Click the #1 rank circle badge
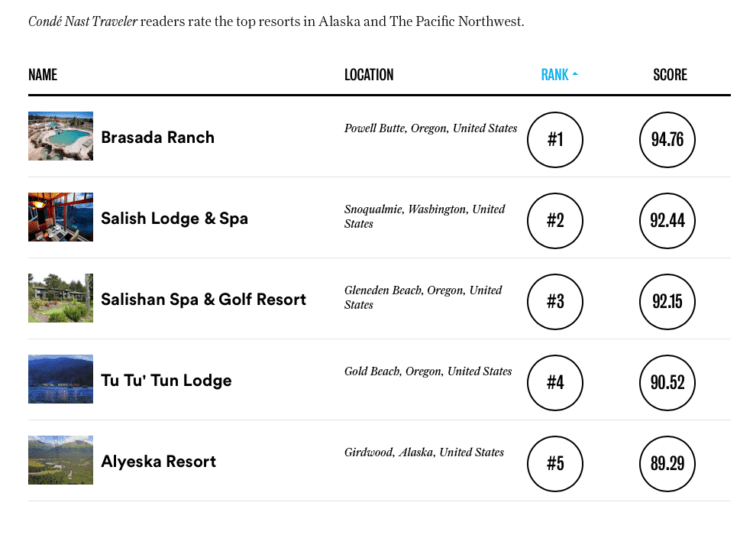The height and width of the screenshot is (535, 753). [x=555, y=139]
